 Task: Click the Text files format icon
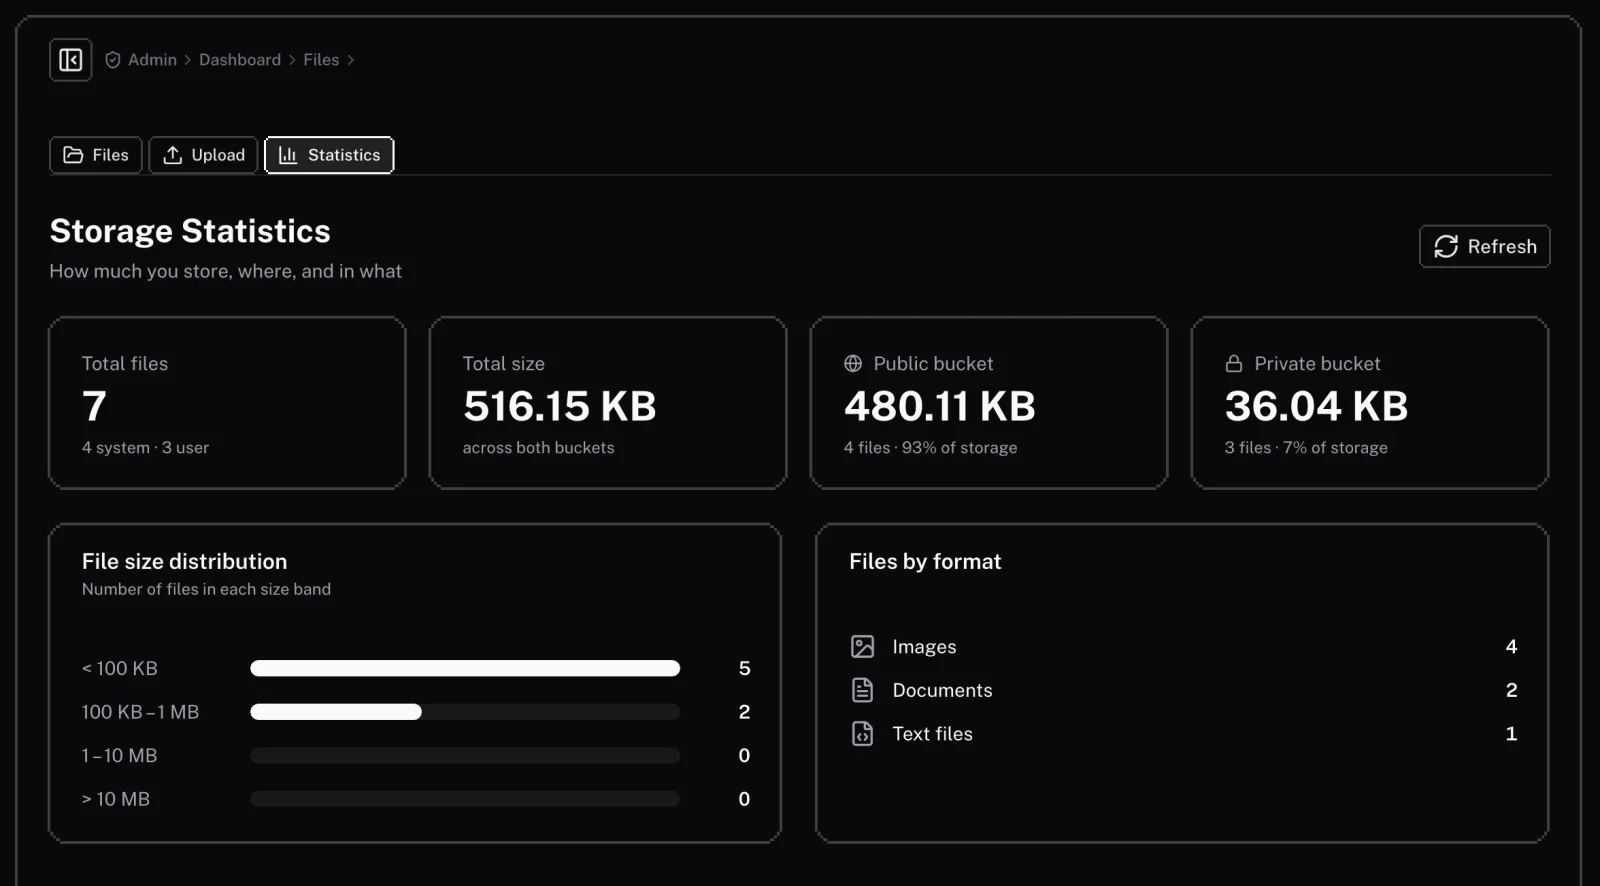tap(863, 734)
